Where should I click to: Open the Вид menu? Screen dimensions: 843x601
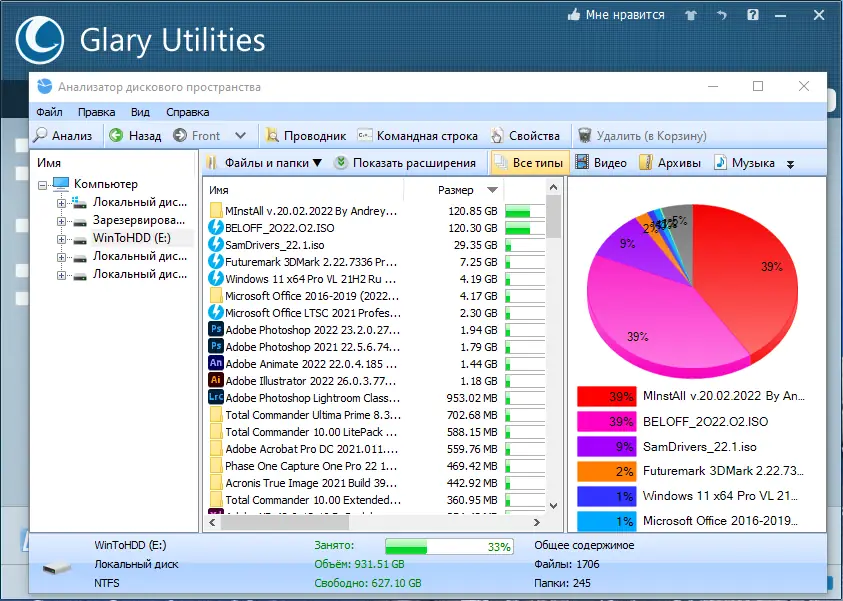pyautogui.click(x=140, y=112)
